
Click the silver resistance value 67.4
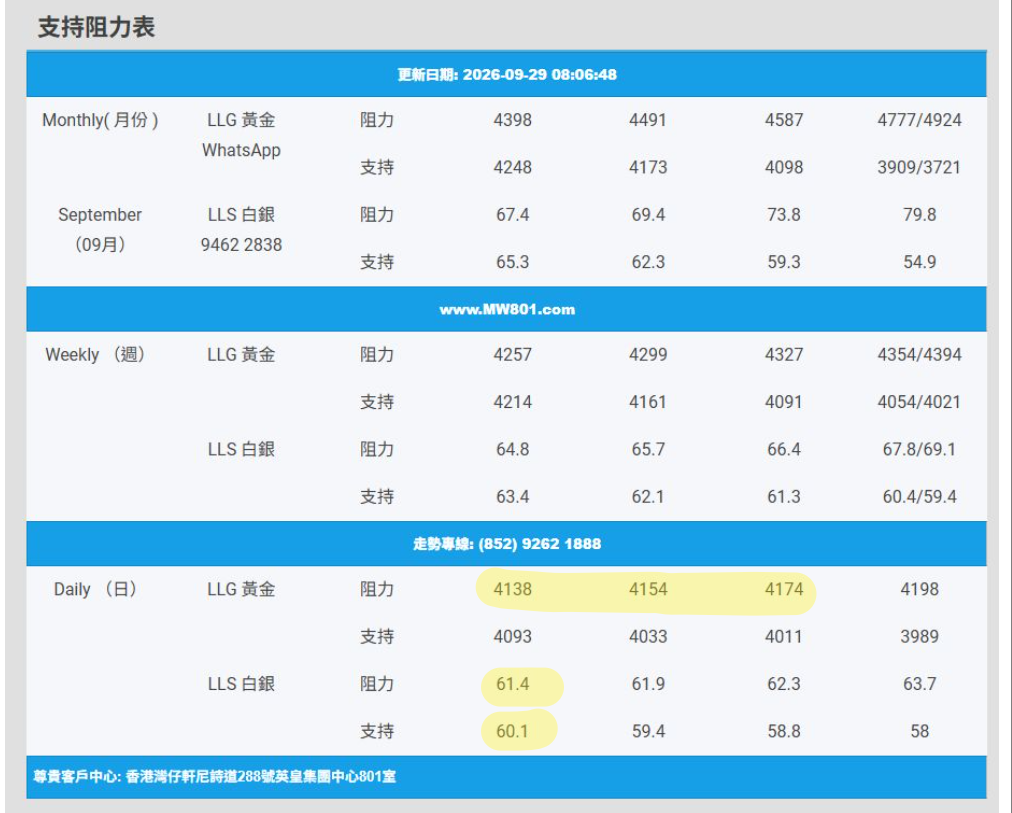pos(512,215)
